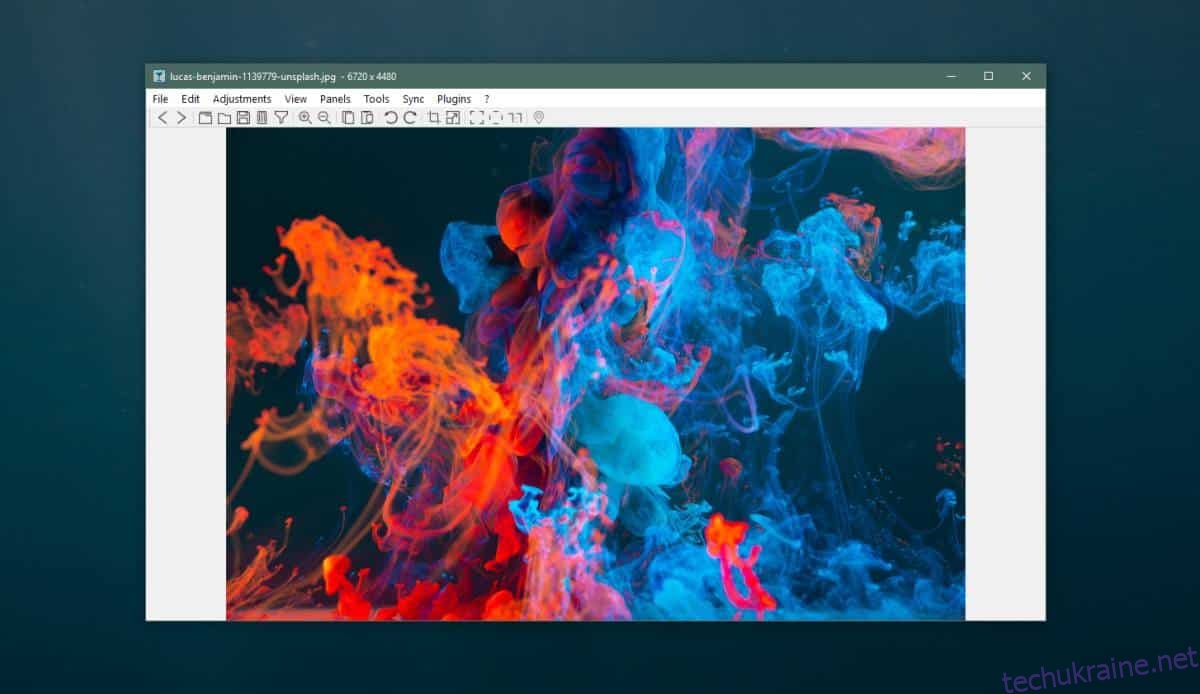Open the ? help menu

[x=487, y=99]
